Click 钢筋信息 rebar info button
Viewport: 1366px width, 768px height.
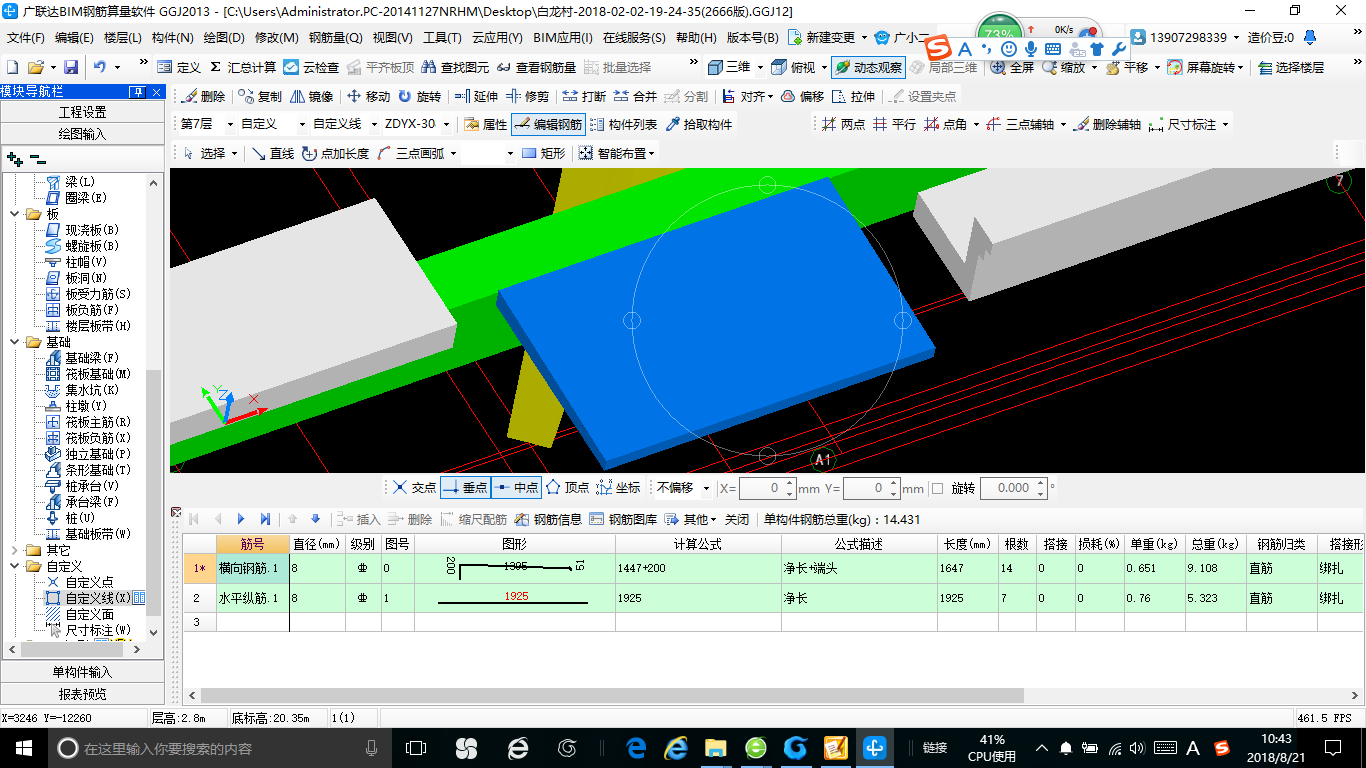(x=548, y=519)
